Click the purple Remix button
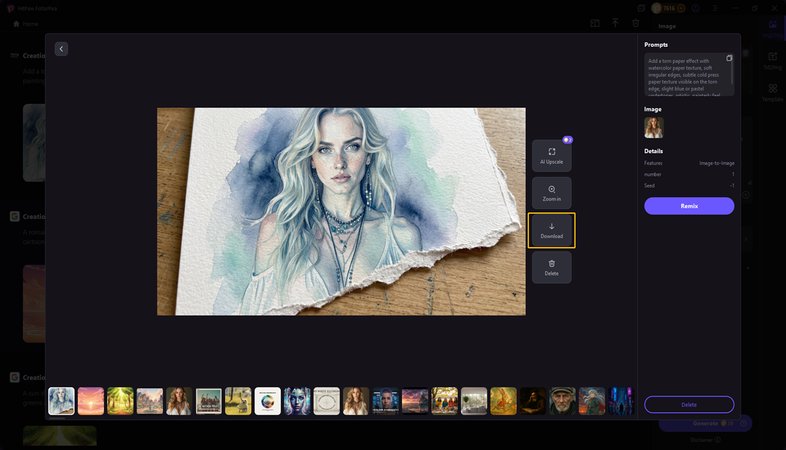The width and height of the screenshot is (786, 450). pyautogui.click(x=689, y=206)
